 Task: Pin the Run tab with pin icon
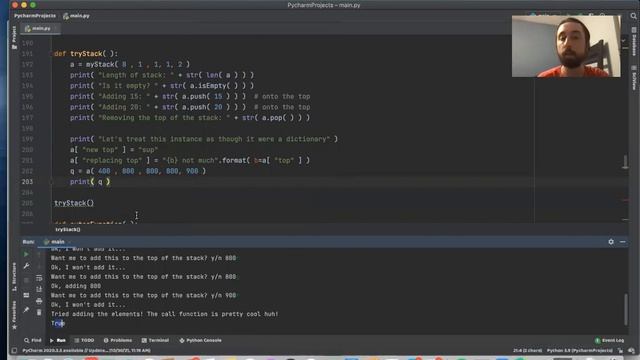(27, 310)
